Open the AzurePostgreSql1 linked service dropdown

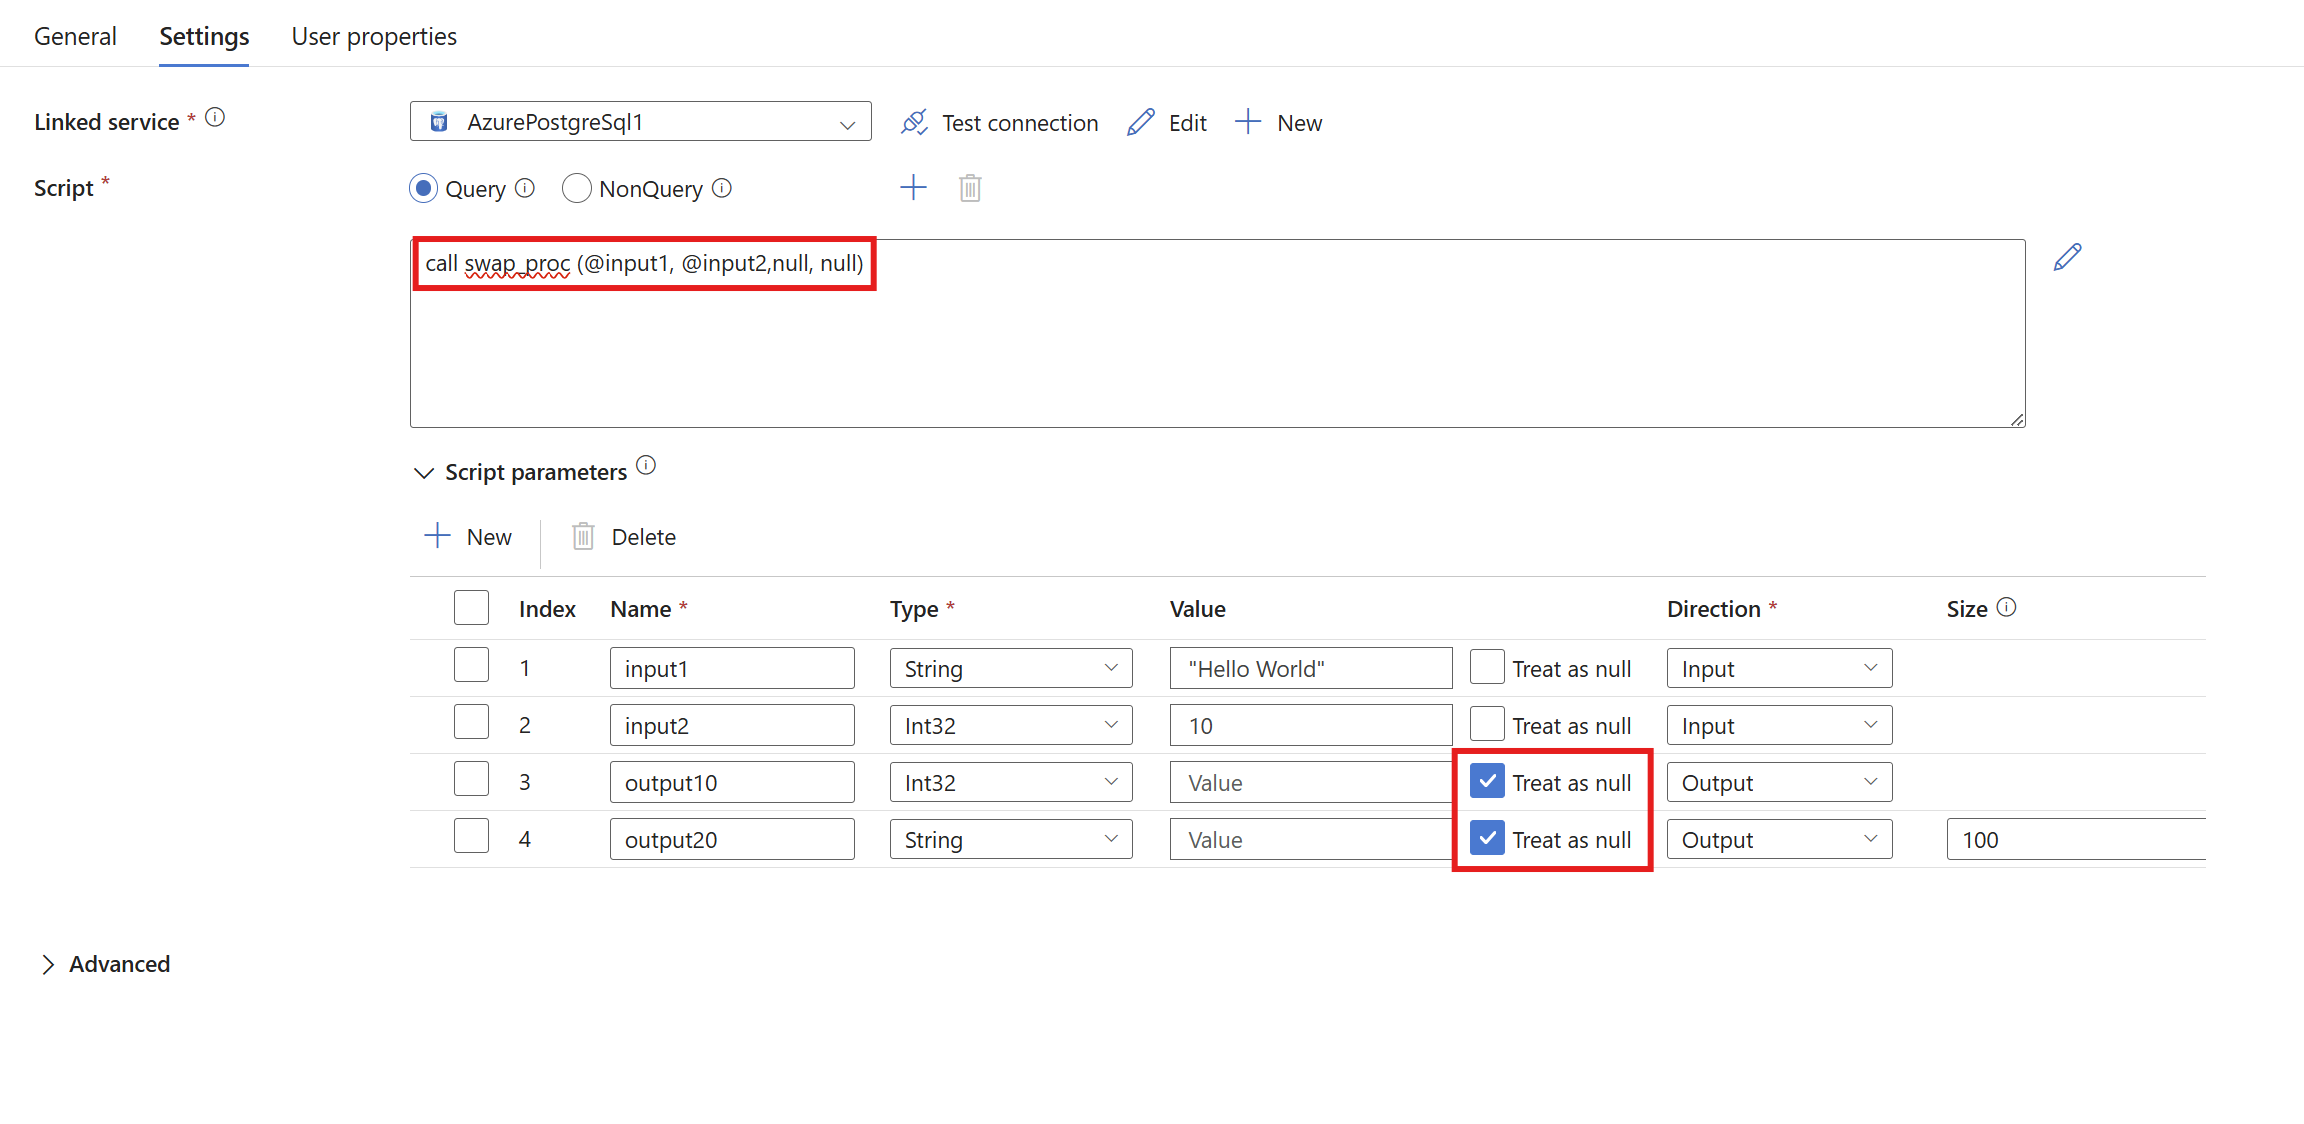point(640,122)
